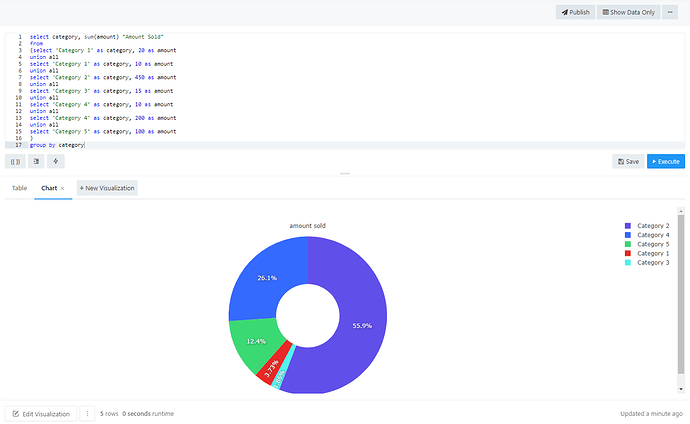Place cursor on first line 'select category, sum(amount)'
690x424 pixels.
pyautogui.click(x=96, y=37)
